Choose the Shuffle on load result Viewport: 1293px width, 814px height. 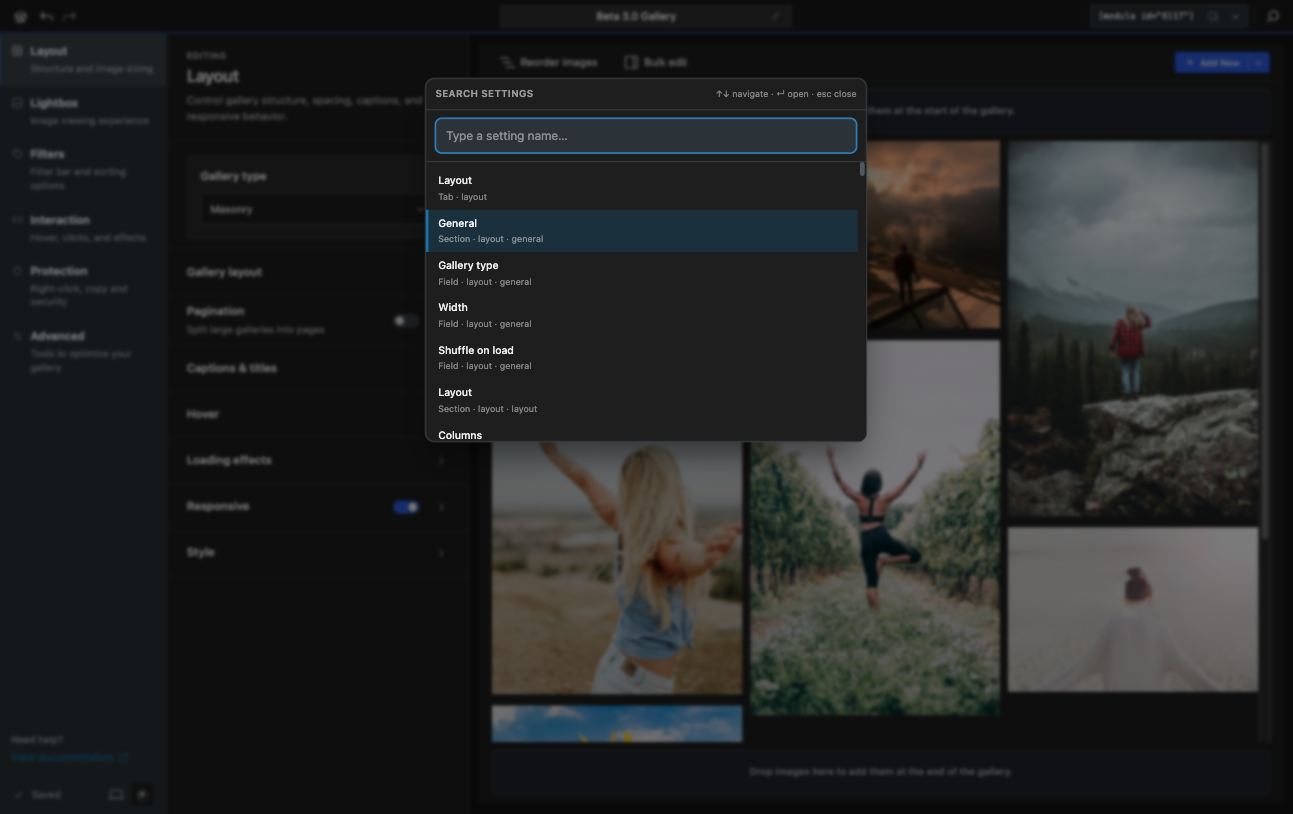[x=642, y=358]
